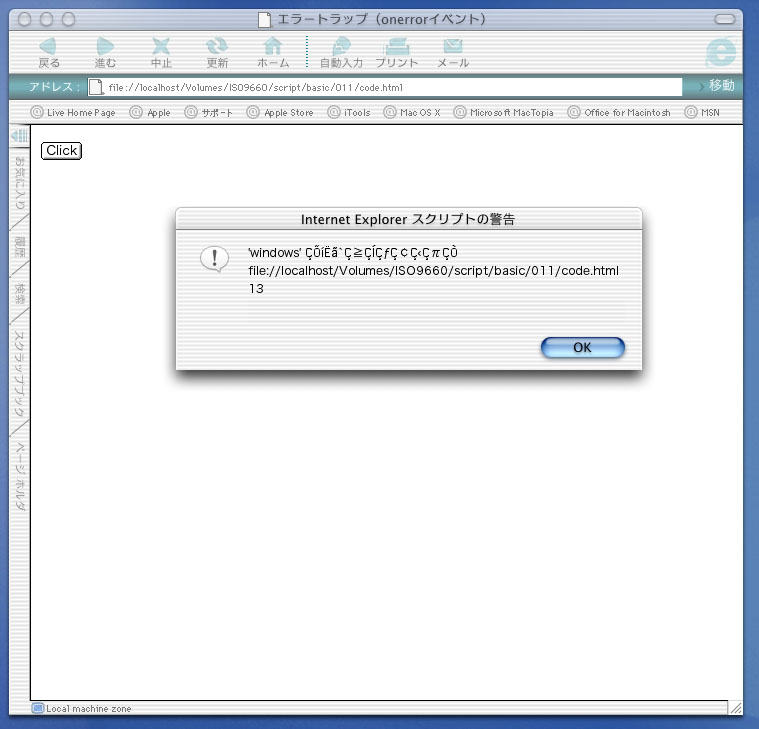Screen dimensions: 759x729
Task: Click the Back (戻る) arrow icon
Action: coord(48,46)
